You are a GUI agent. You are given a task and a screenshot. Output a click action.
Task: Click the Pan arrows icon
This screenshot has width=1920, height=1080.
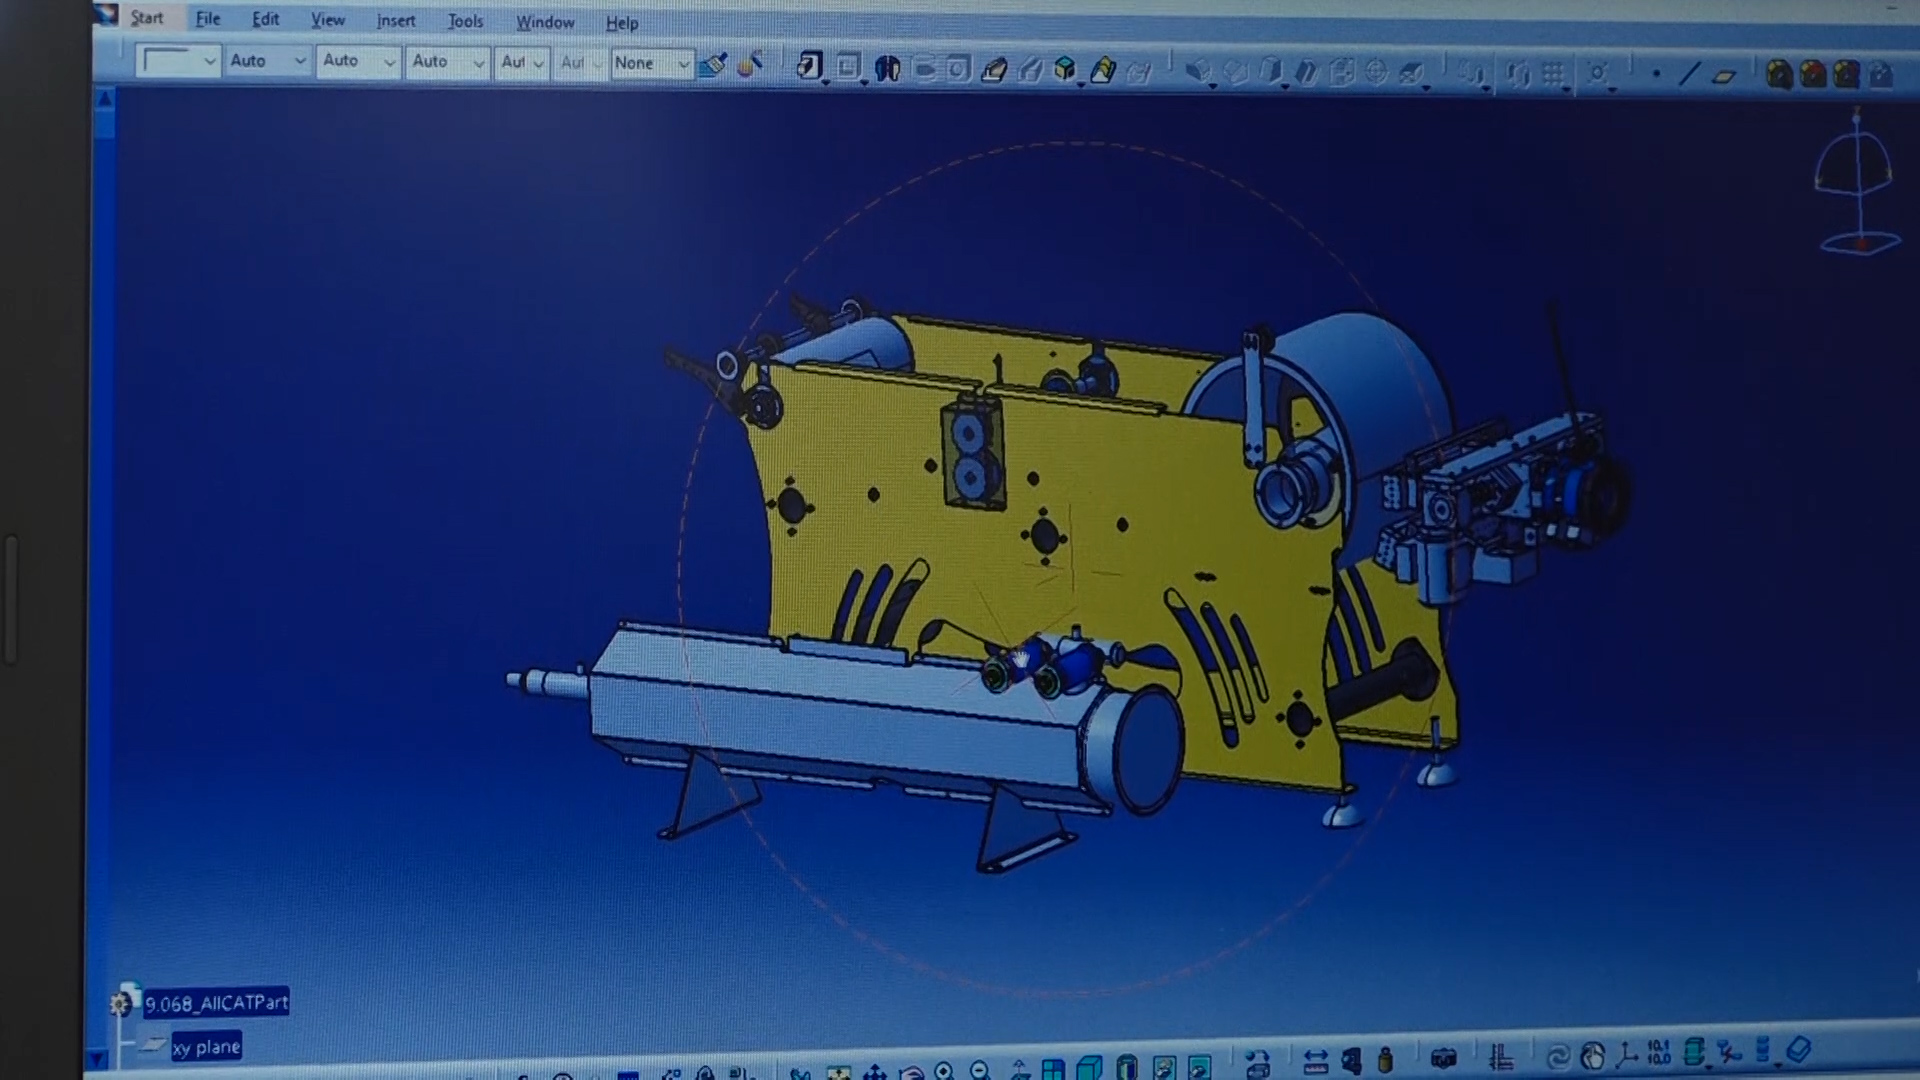point(874,1073)
